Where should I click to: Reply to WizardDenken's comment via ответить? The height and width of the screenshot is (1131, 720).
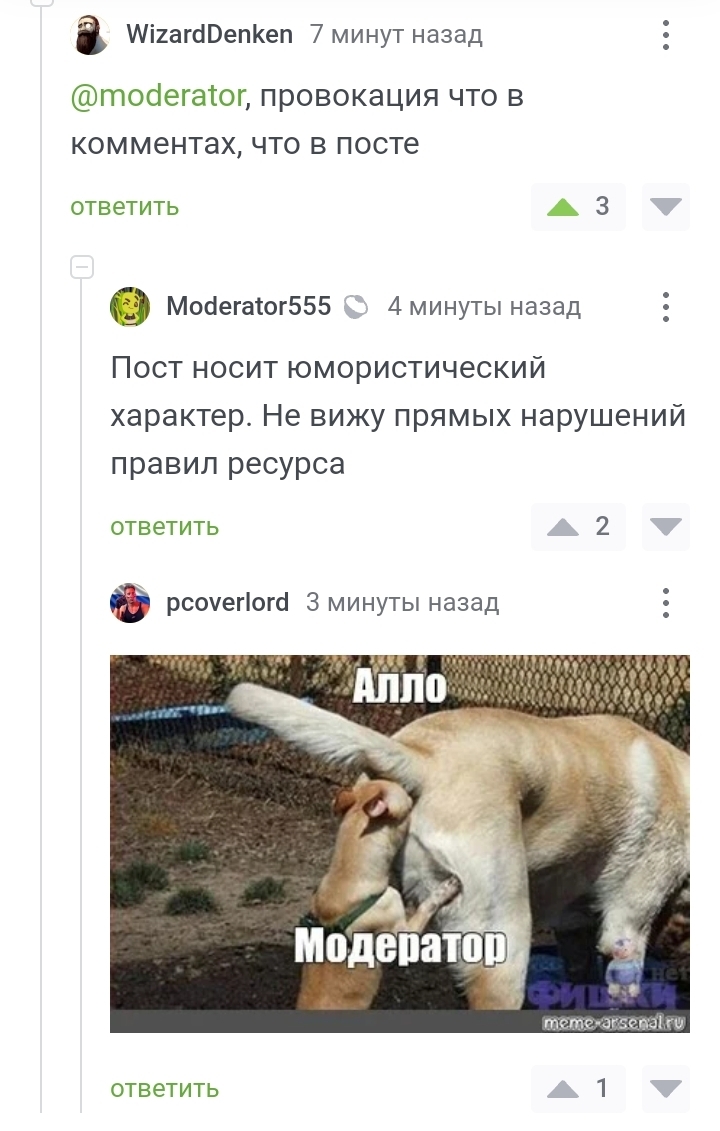[124, 207]
